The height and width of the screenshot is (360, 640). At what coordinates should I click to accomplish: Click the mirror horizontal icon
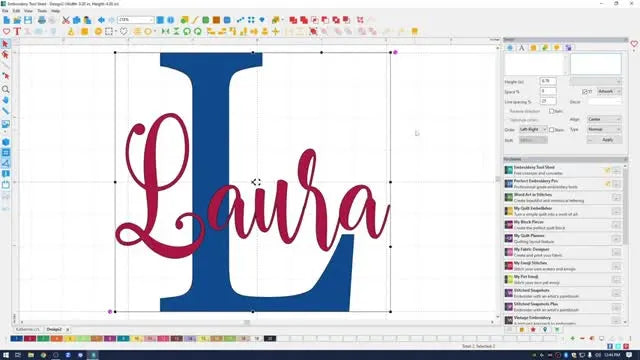165,31
